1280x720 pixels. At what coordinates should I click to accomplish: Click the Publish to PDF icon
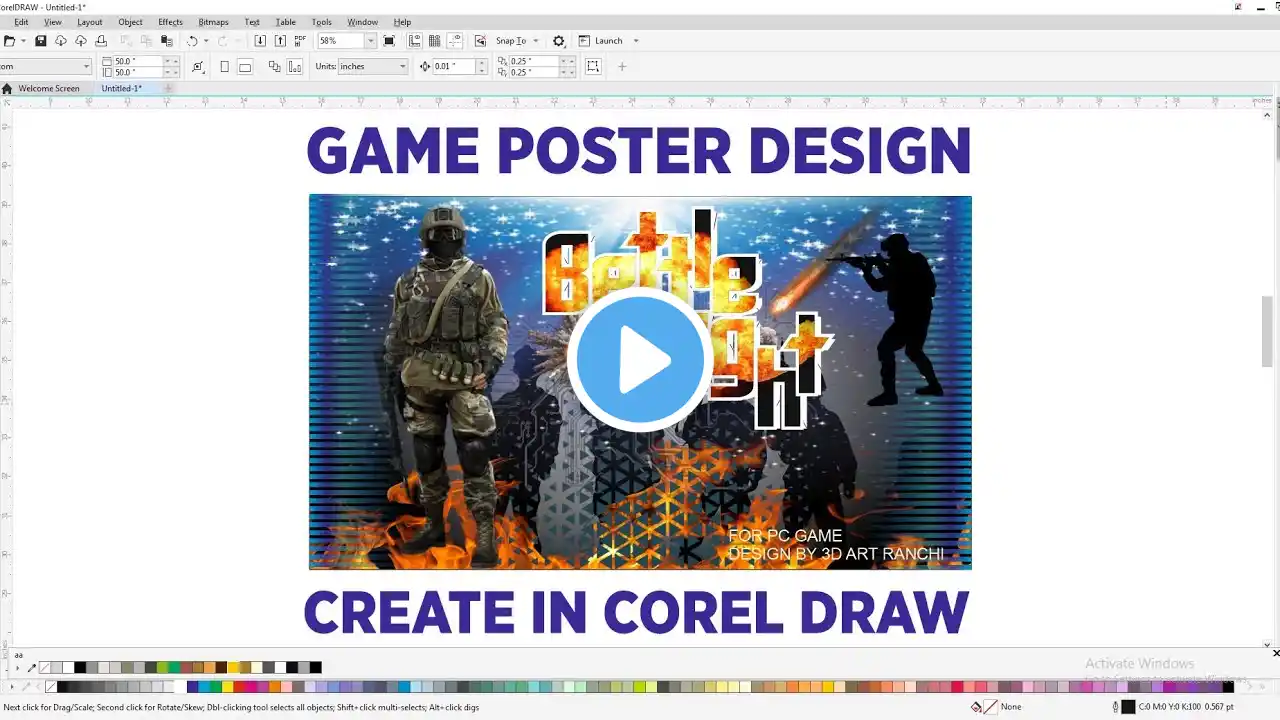[300, 41]
